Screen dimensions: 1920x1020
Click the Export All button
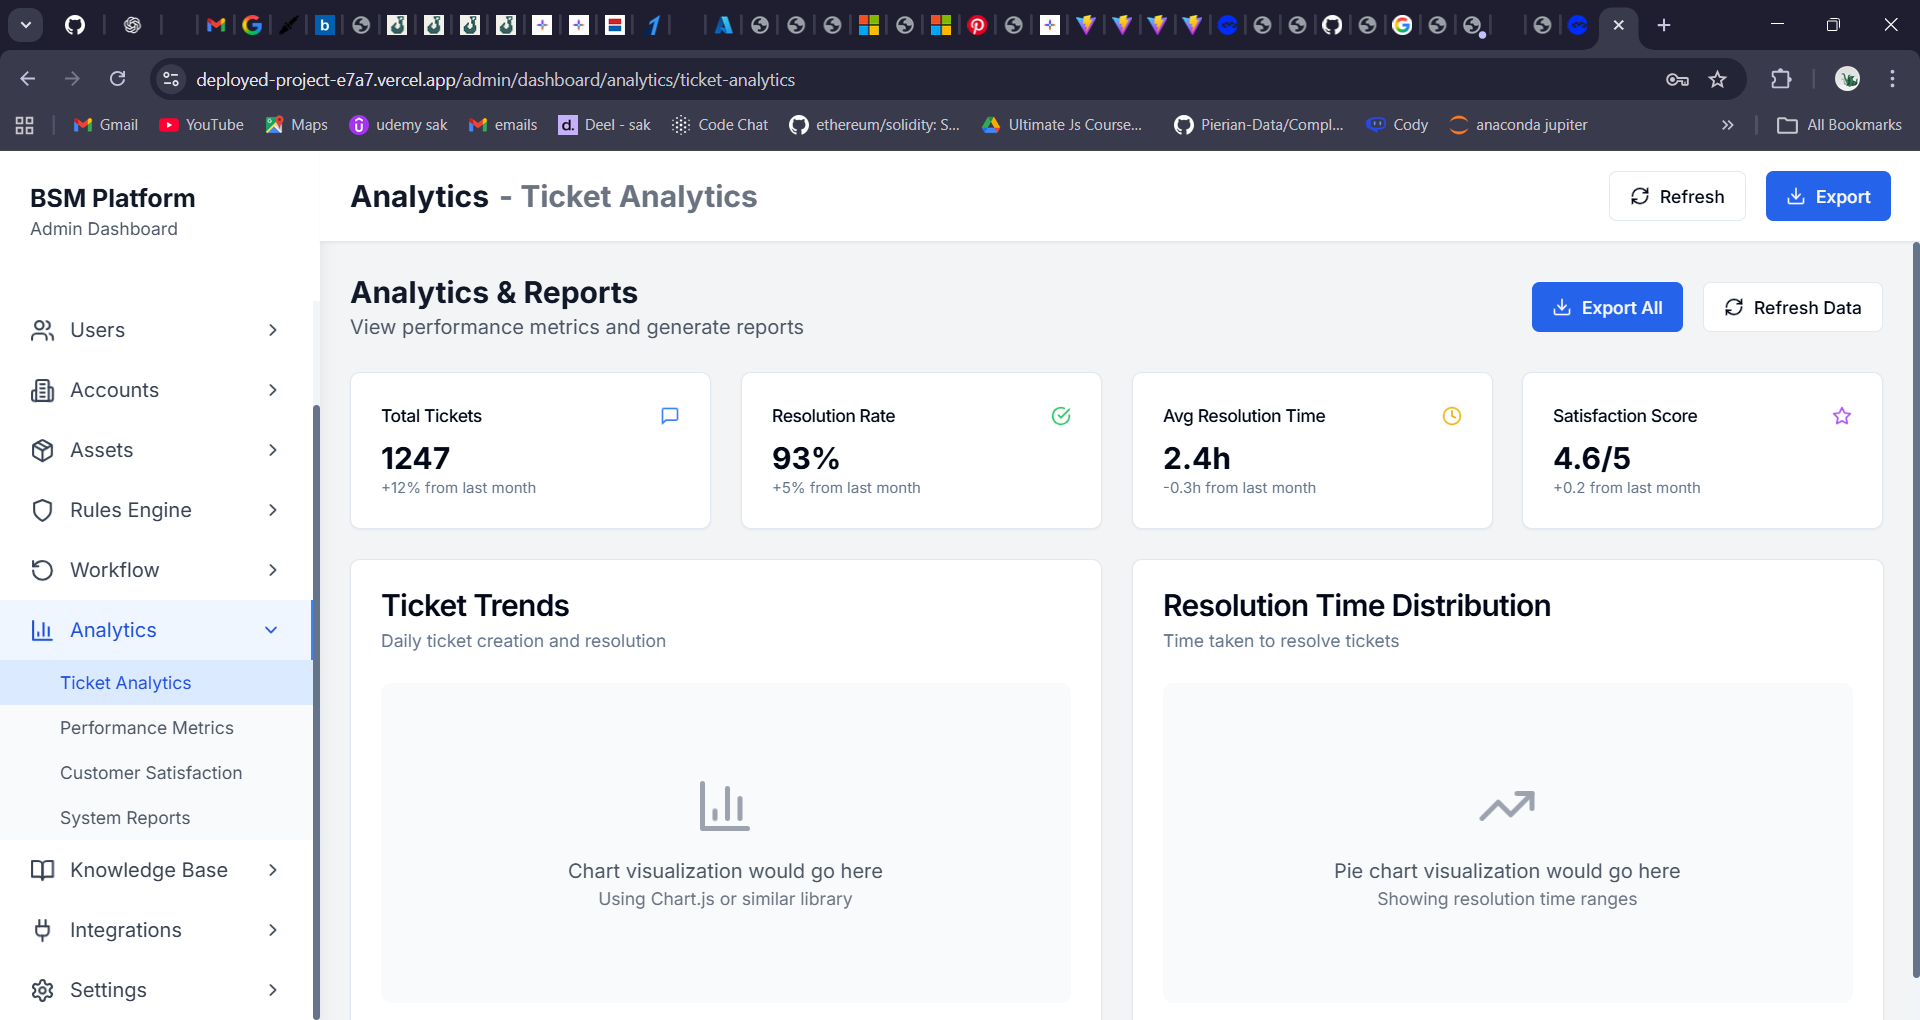point(1607,307)
